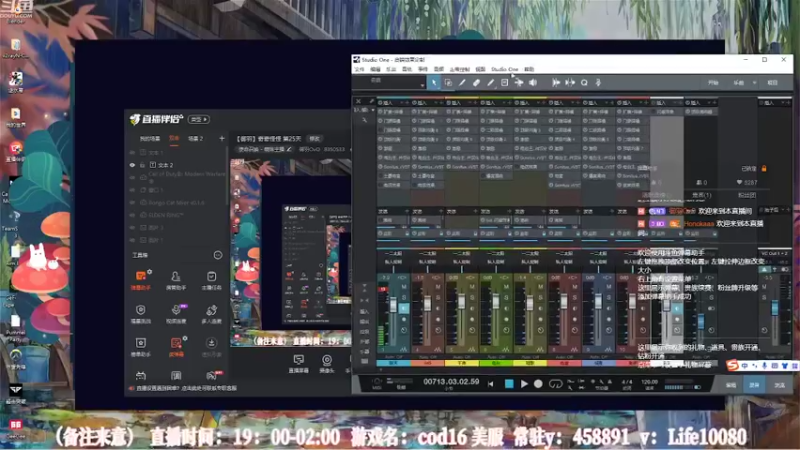800x450 pixels.
Task: Open the dropdown arrow left of Arrow tool
Action: tap(422, 85)
